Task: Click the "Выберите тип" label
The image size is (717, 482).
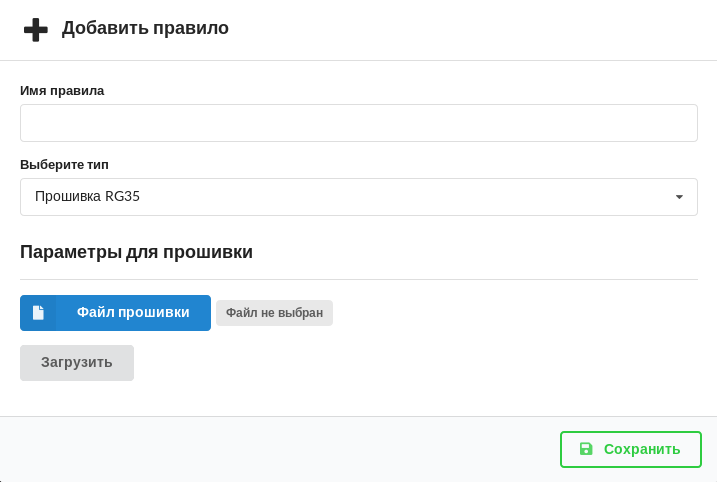Action: point(64,165)
